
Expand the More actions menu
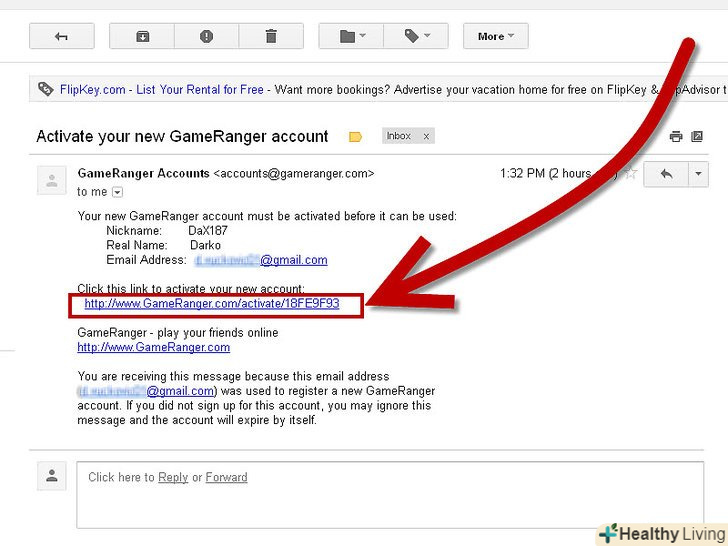coord(495,36)
